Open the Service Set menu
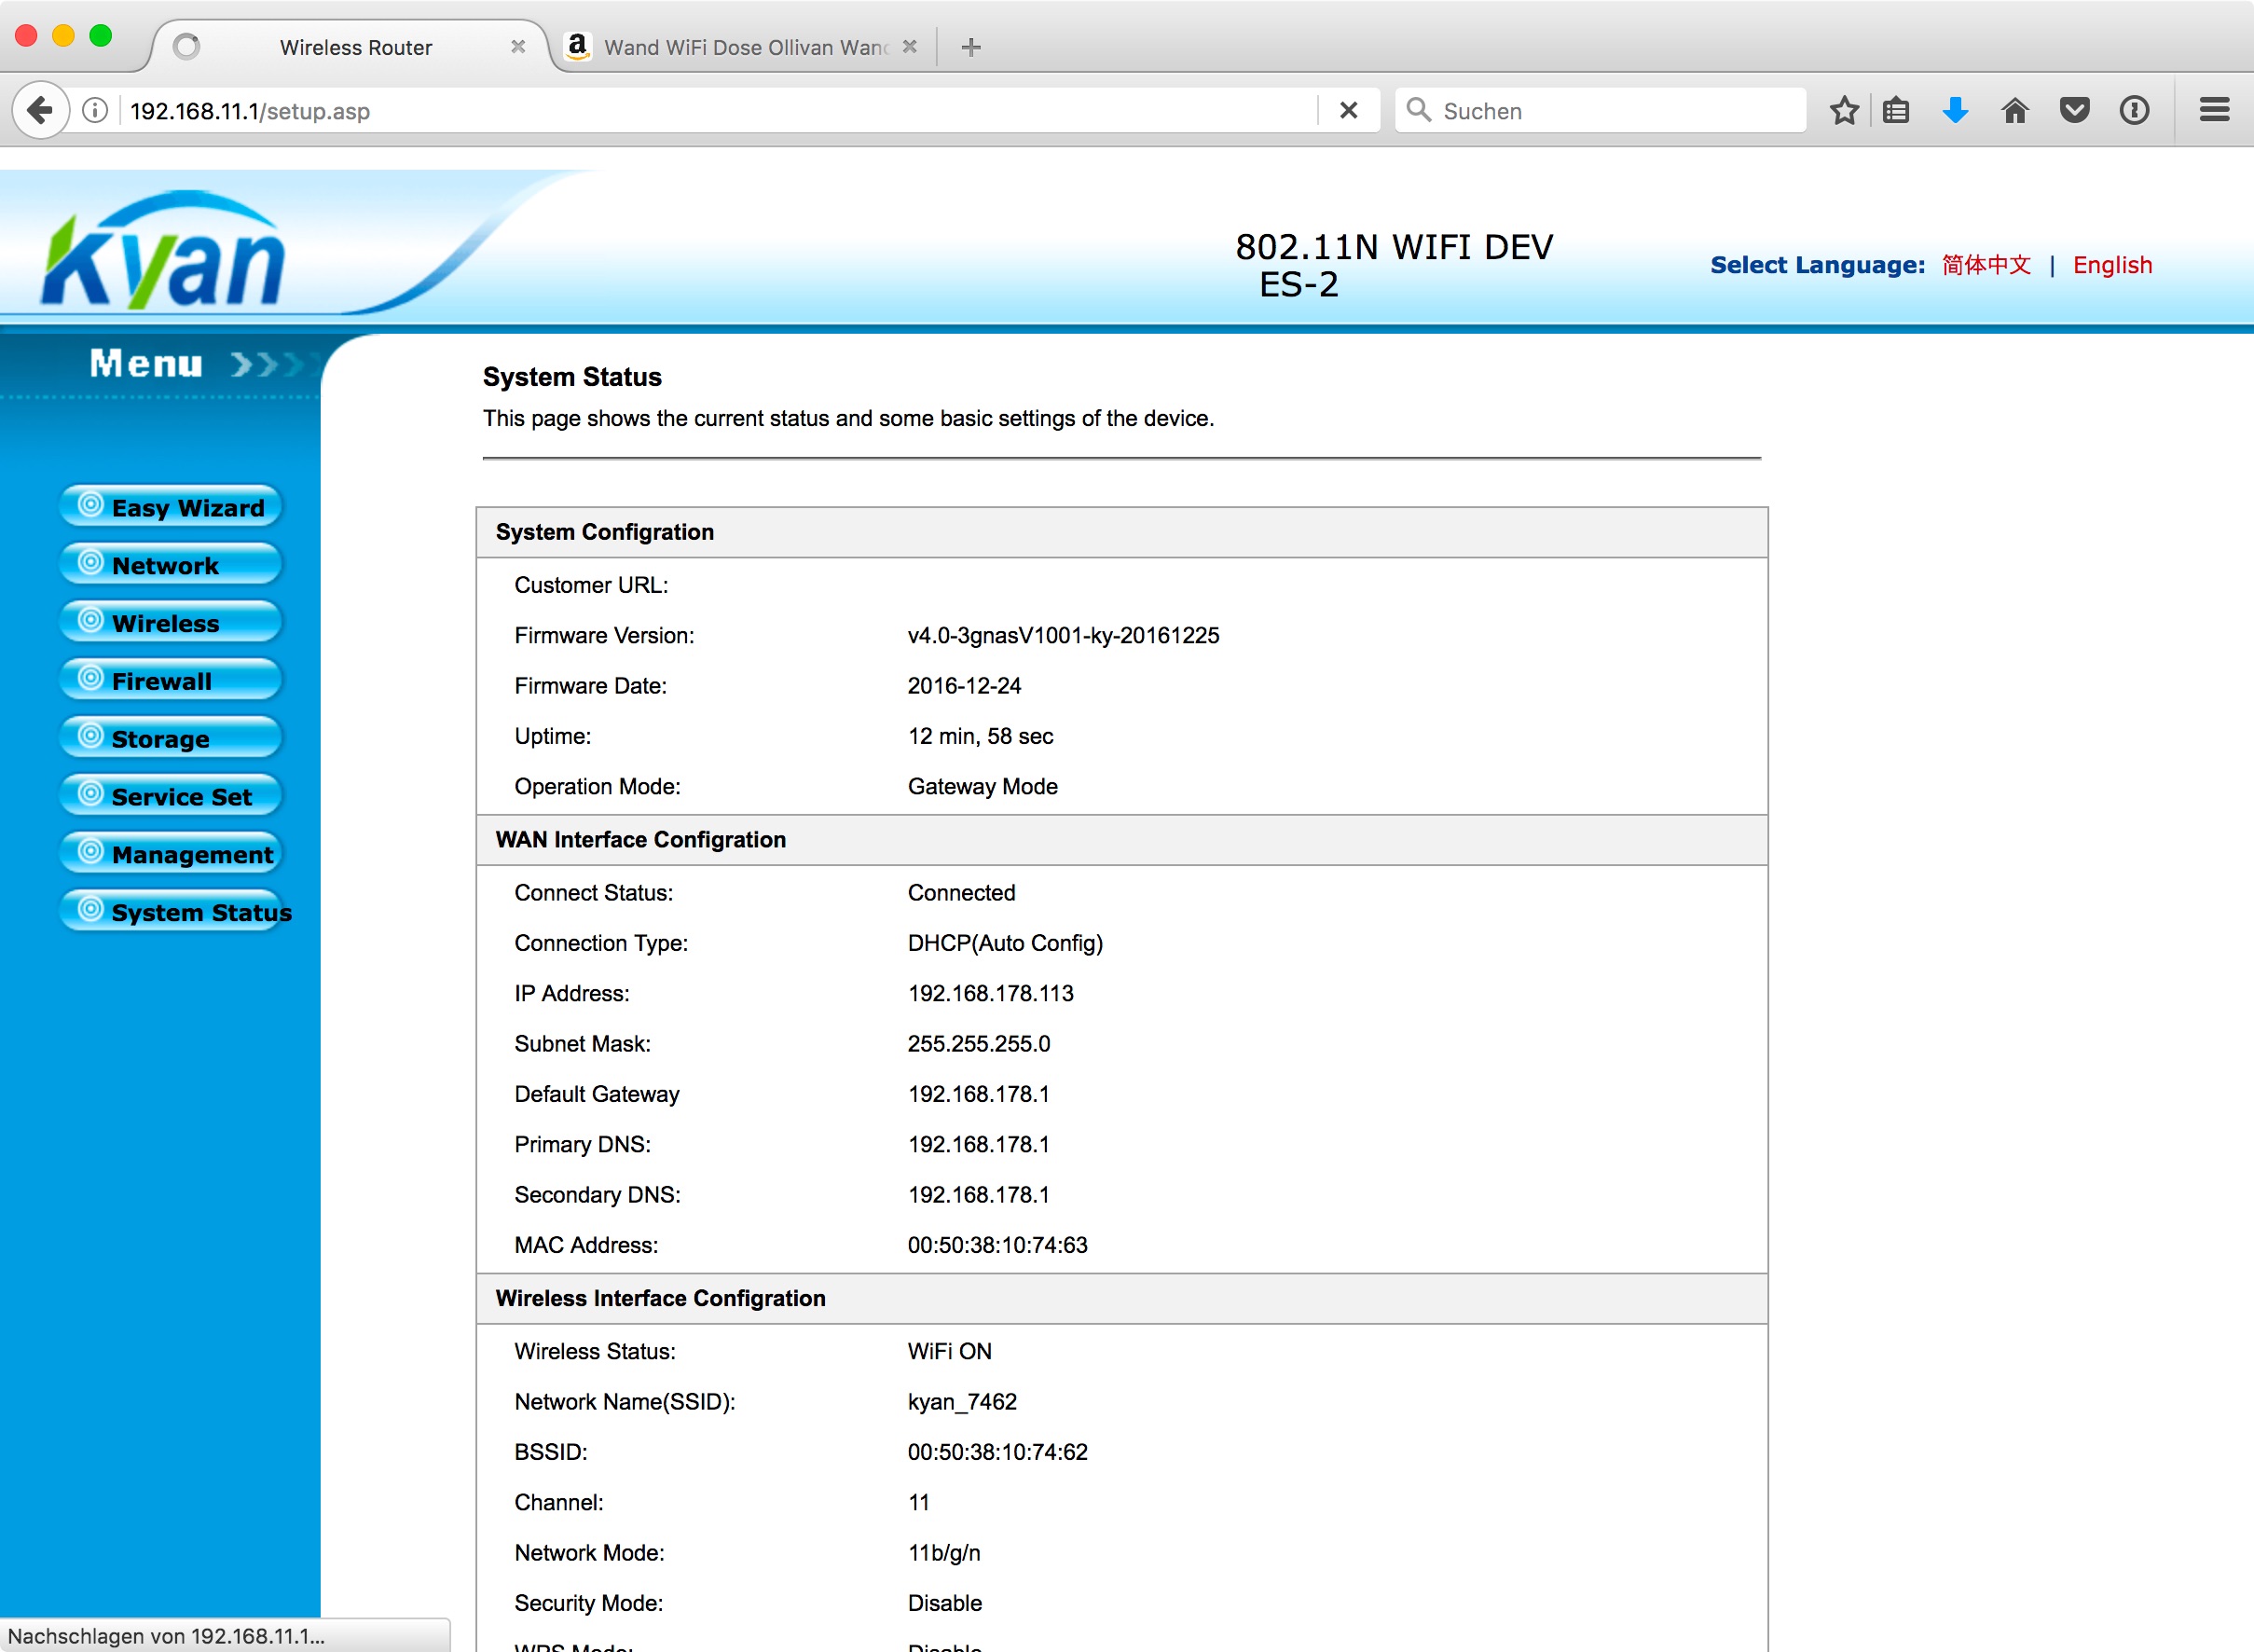 171,797
